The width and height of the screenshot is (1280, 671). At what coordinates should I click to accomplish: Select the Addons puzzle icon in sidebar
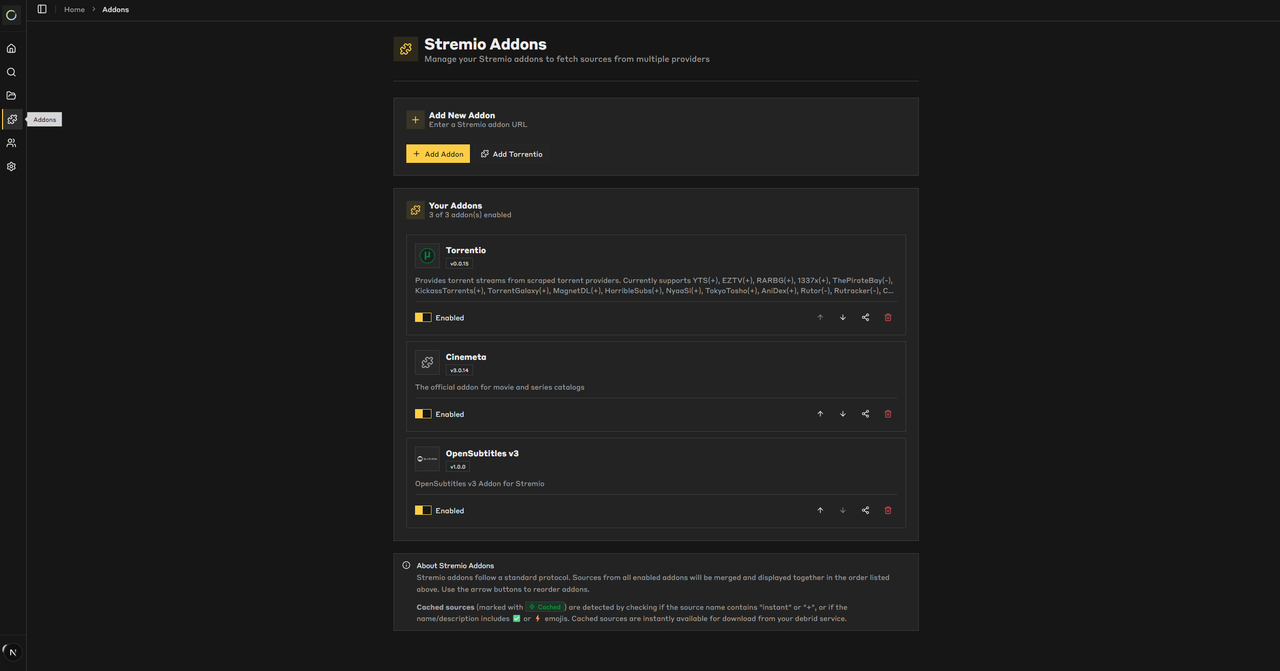[x=11, y=119]
